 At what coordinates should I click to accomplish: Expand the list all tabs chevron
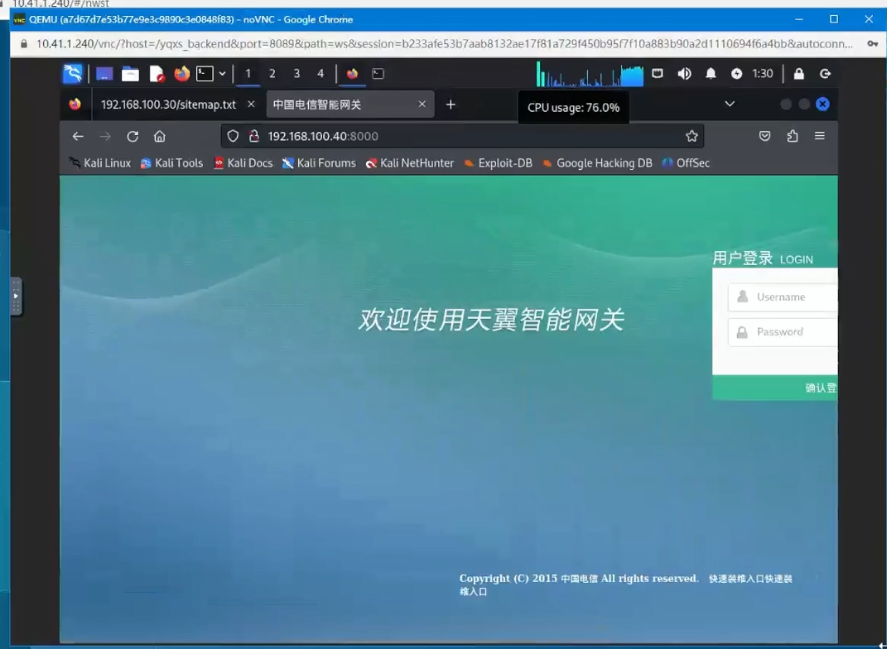[730, 104]
